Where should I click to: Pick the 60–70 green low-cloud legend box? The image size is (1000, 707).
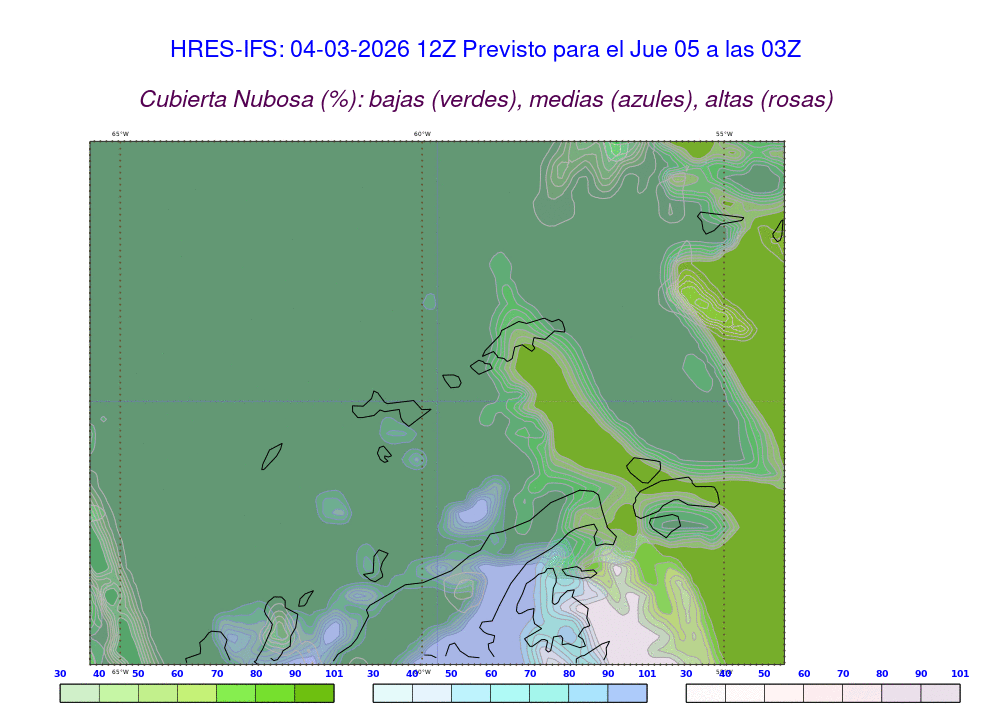tap(197, 693)
